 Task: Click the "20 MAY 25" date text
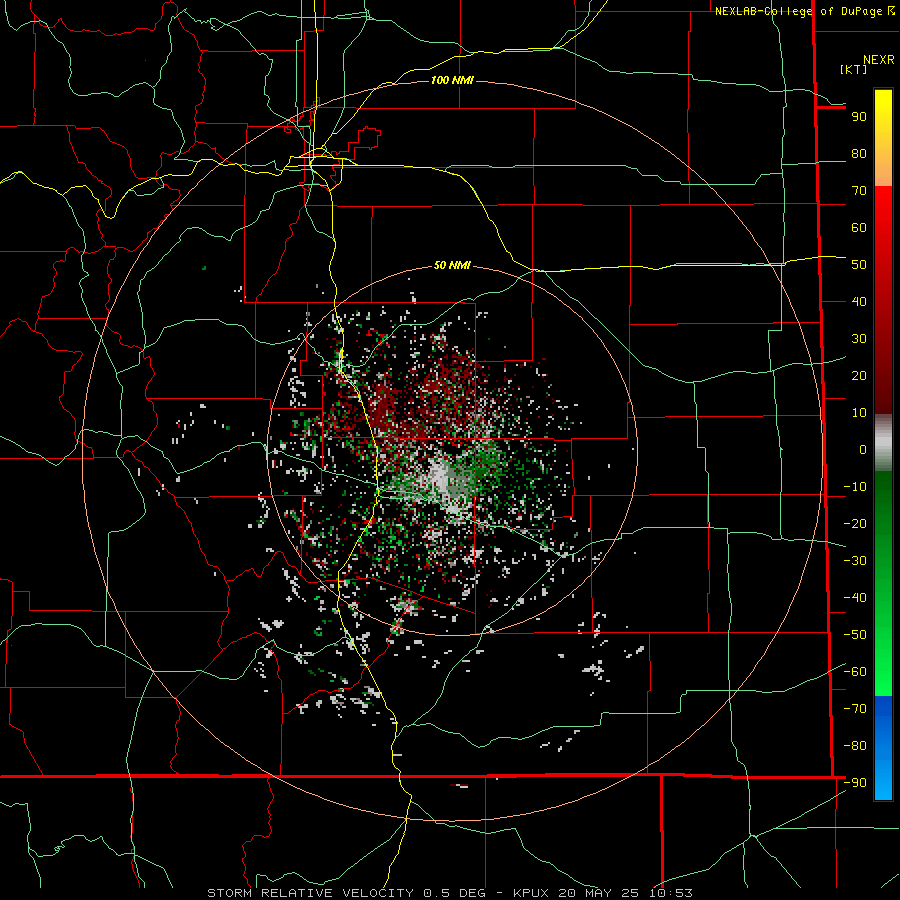(x=599, y=893)
